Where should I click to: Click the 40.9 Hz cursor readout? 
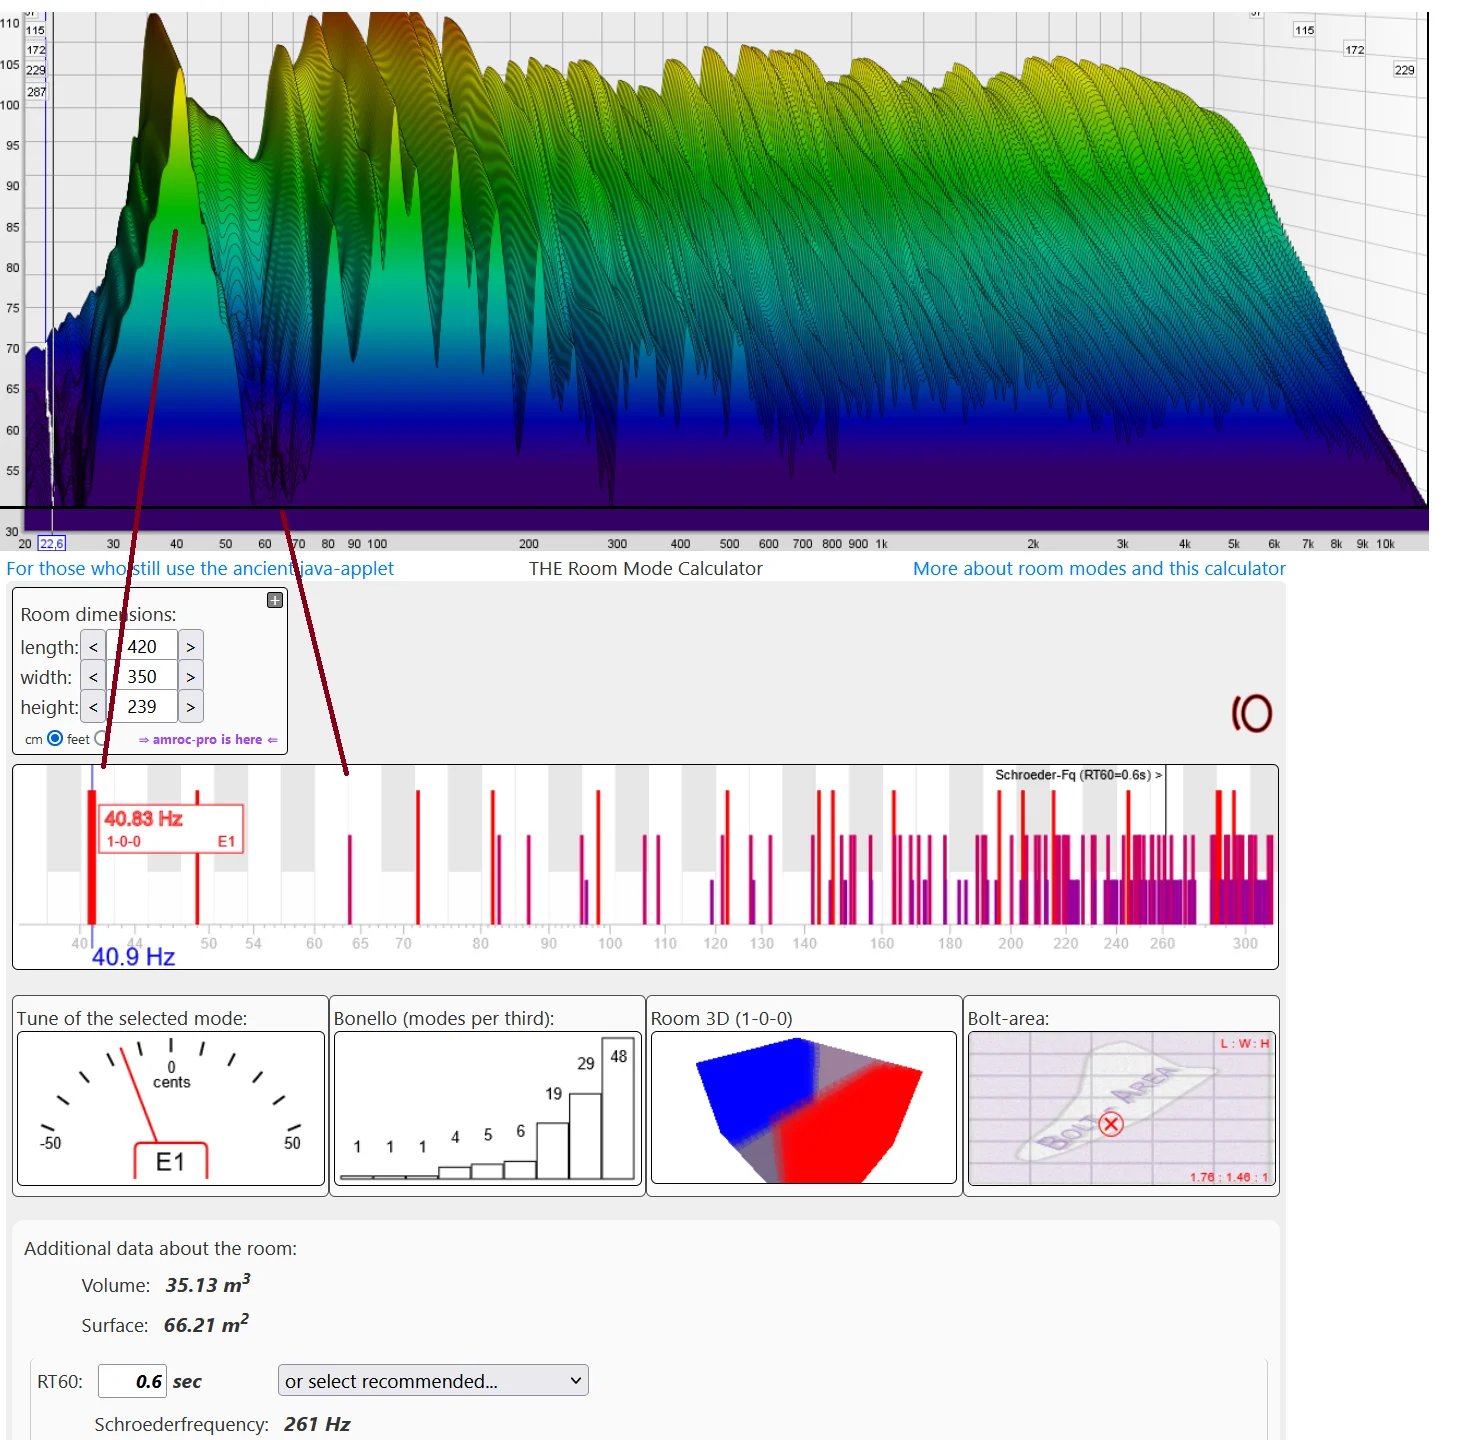pyautogui.click(x=133, y=957)
